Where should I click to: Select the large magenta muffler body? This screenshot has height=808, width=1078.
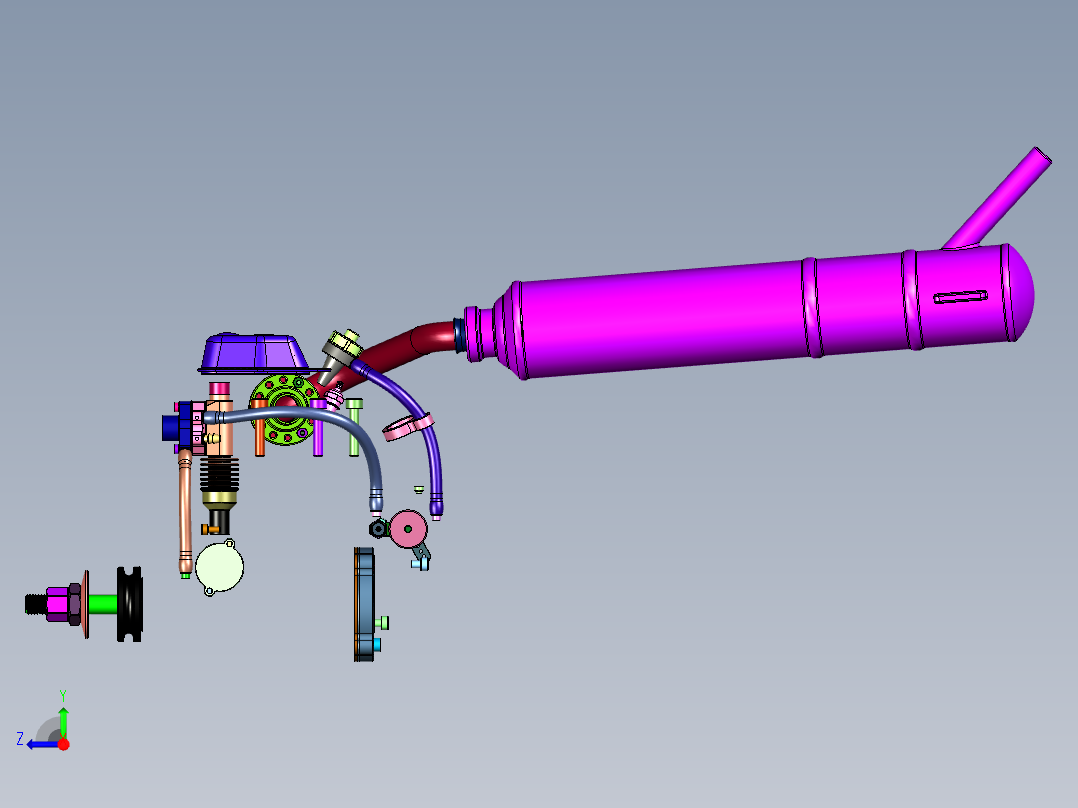click(749, 312)
